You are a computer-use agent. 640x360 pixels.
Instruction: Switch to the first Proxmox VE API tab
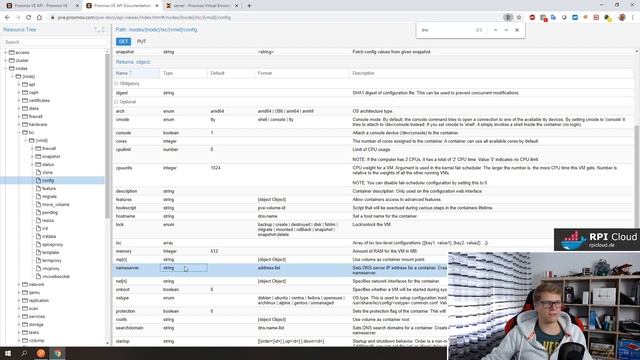(42, 6)
